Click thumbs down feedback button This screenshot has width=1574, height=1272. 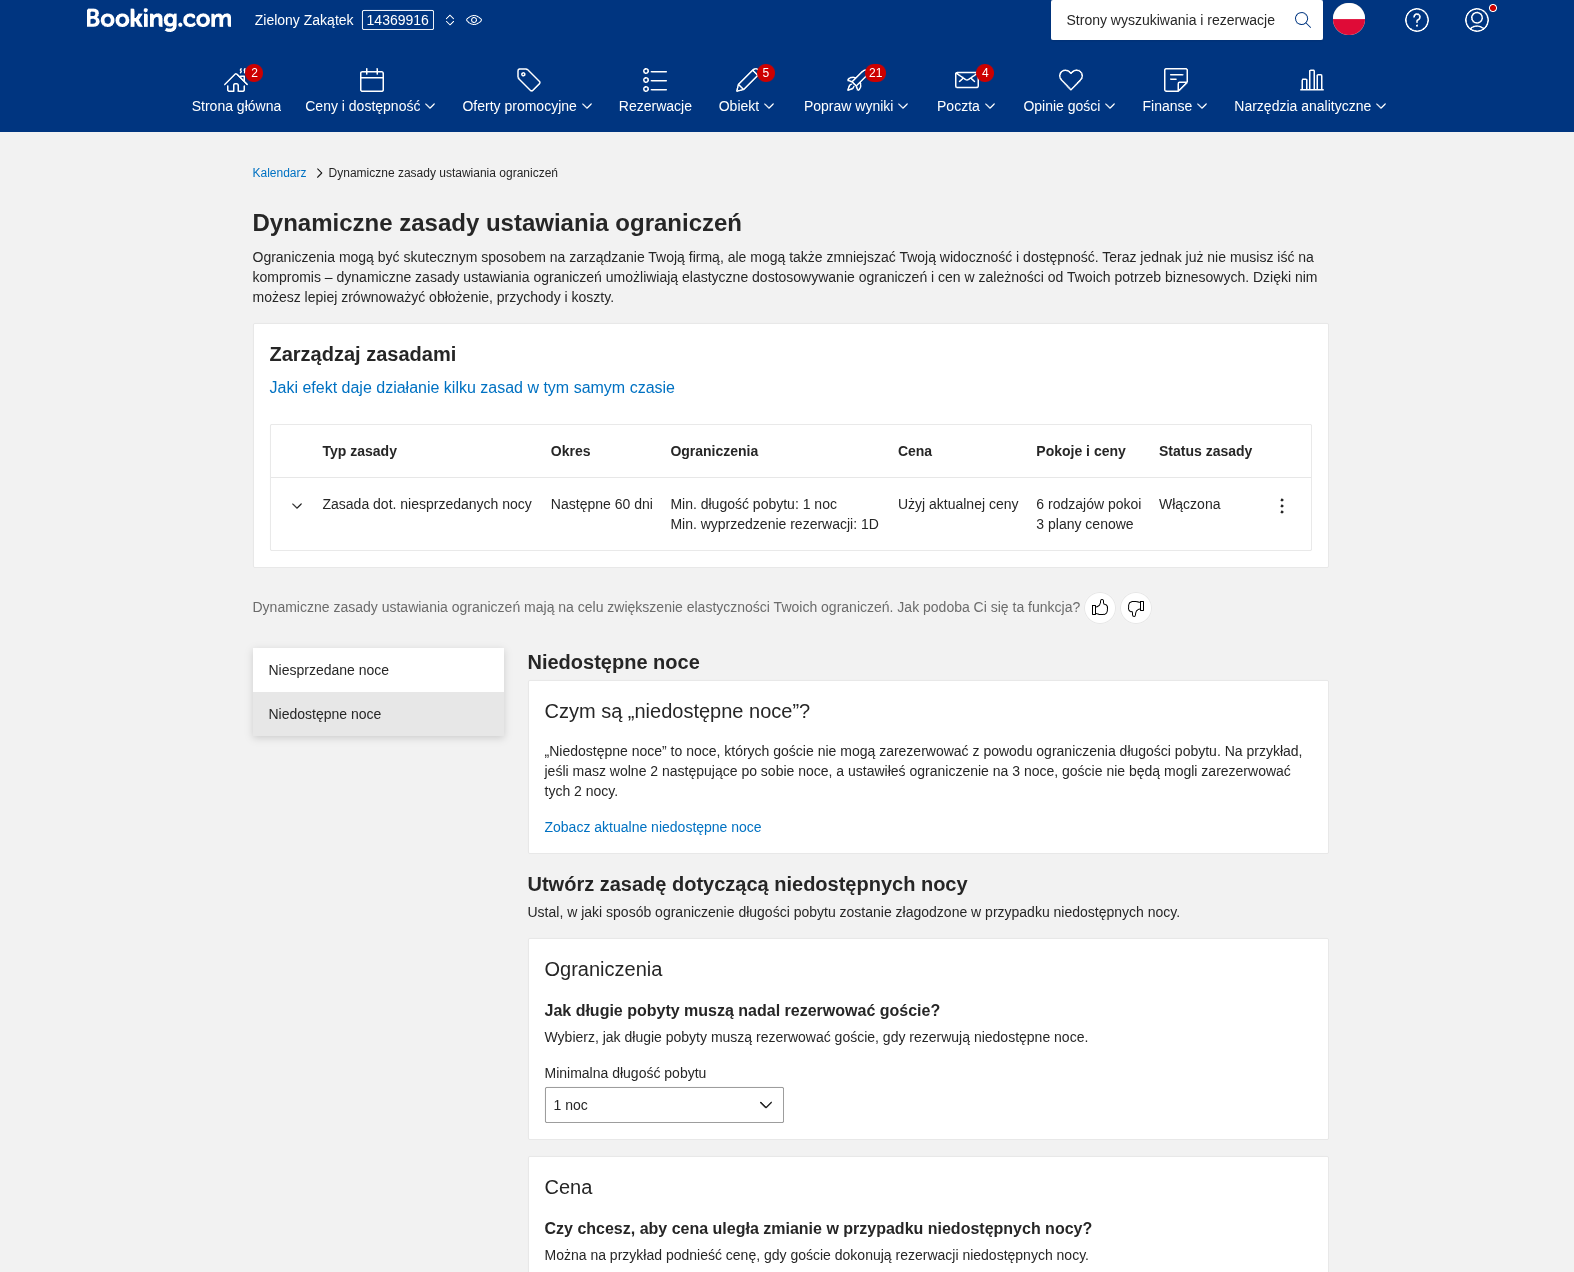pos(1135,608)
